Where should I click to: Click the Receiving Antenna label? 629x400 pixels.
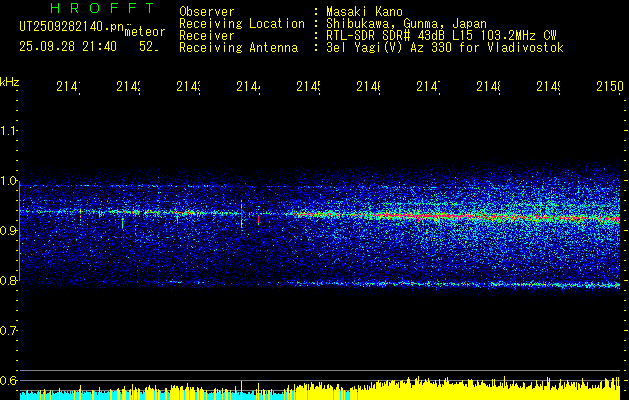tap(238, 48)
